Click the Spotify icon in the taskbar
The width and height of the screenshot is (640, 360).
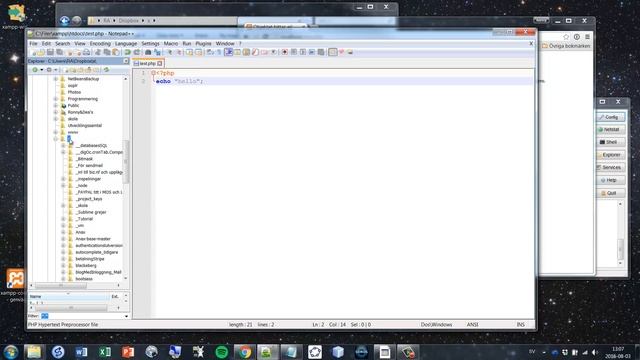(222, 352)
